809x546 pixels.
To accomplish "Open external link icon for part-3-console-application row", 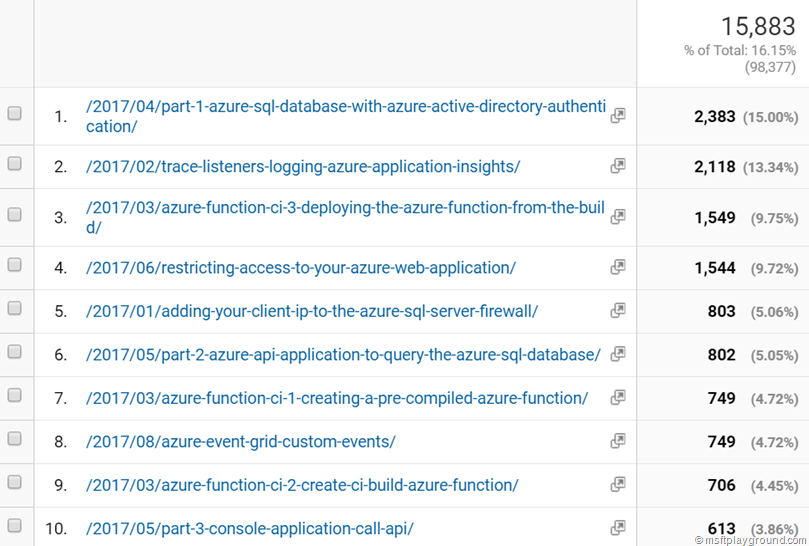I will click(x=618, y=528).
